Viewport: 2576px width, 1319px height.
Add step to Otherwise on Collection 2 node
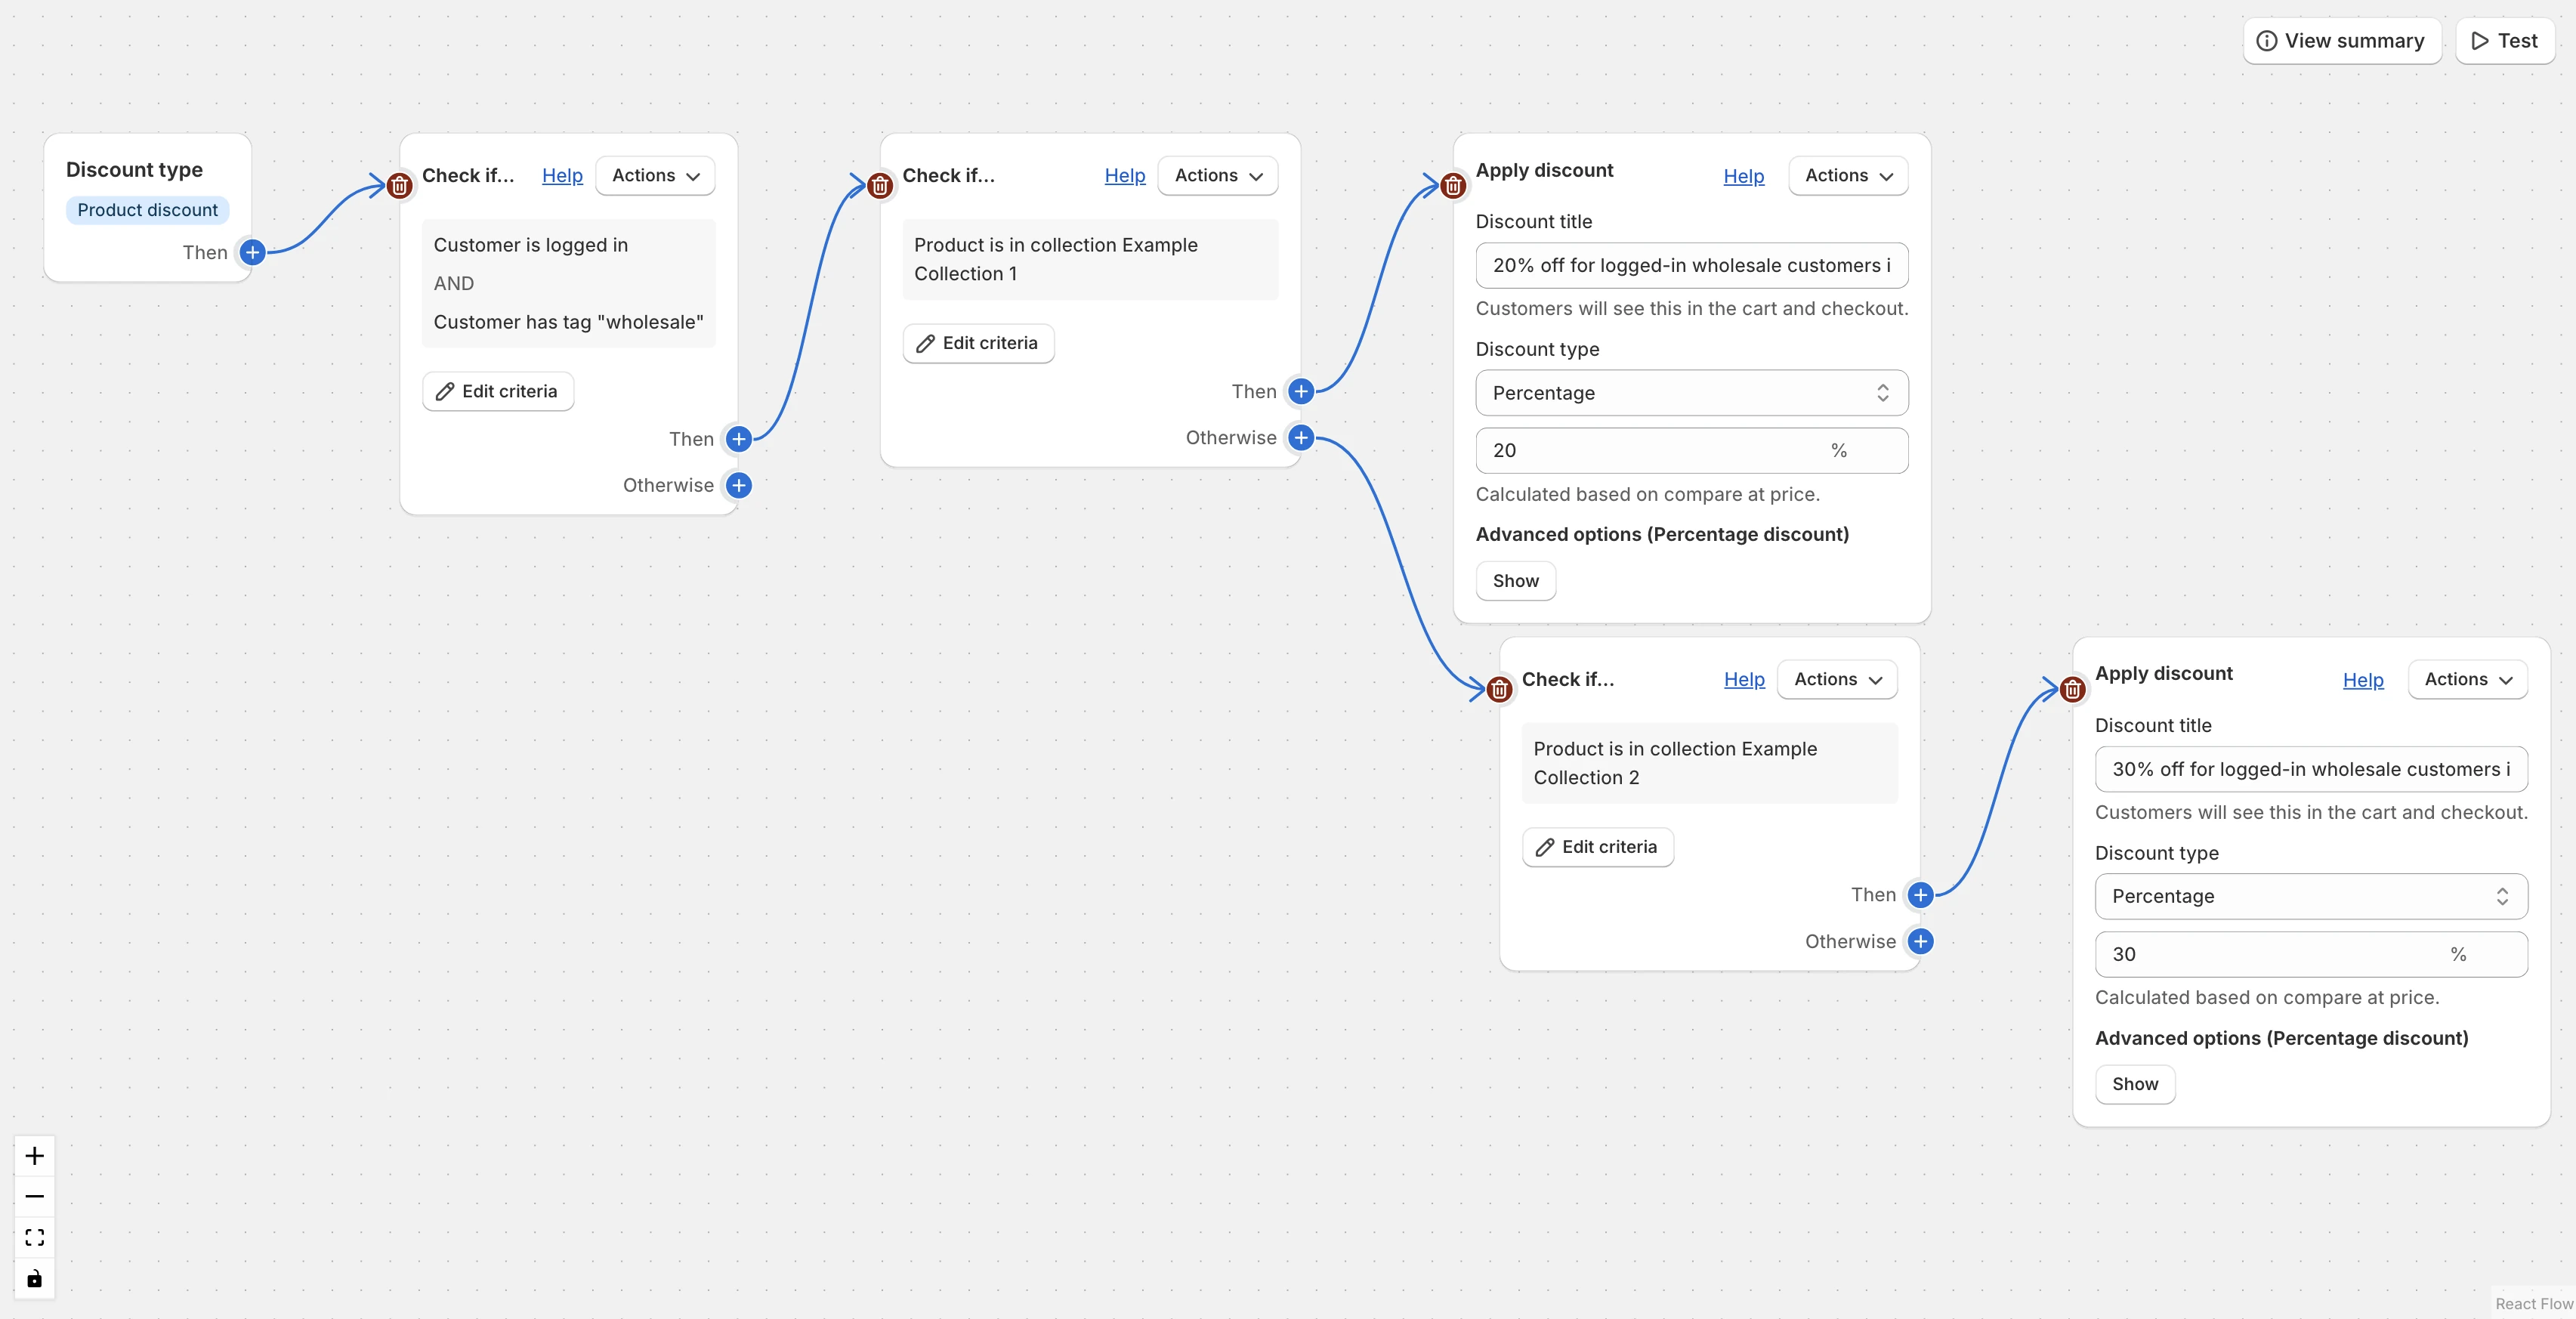[x=1920, y=941]
